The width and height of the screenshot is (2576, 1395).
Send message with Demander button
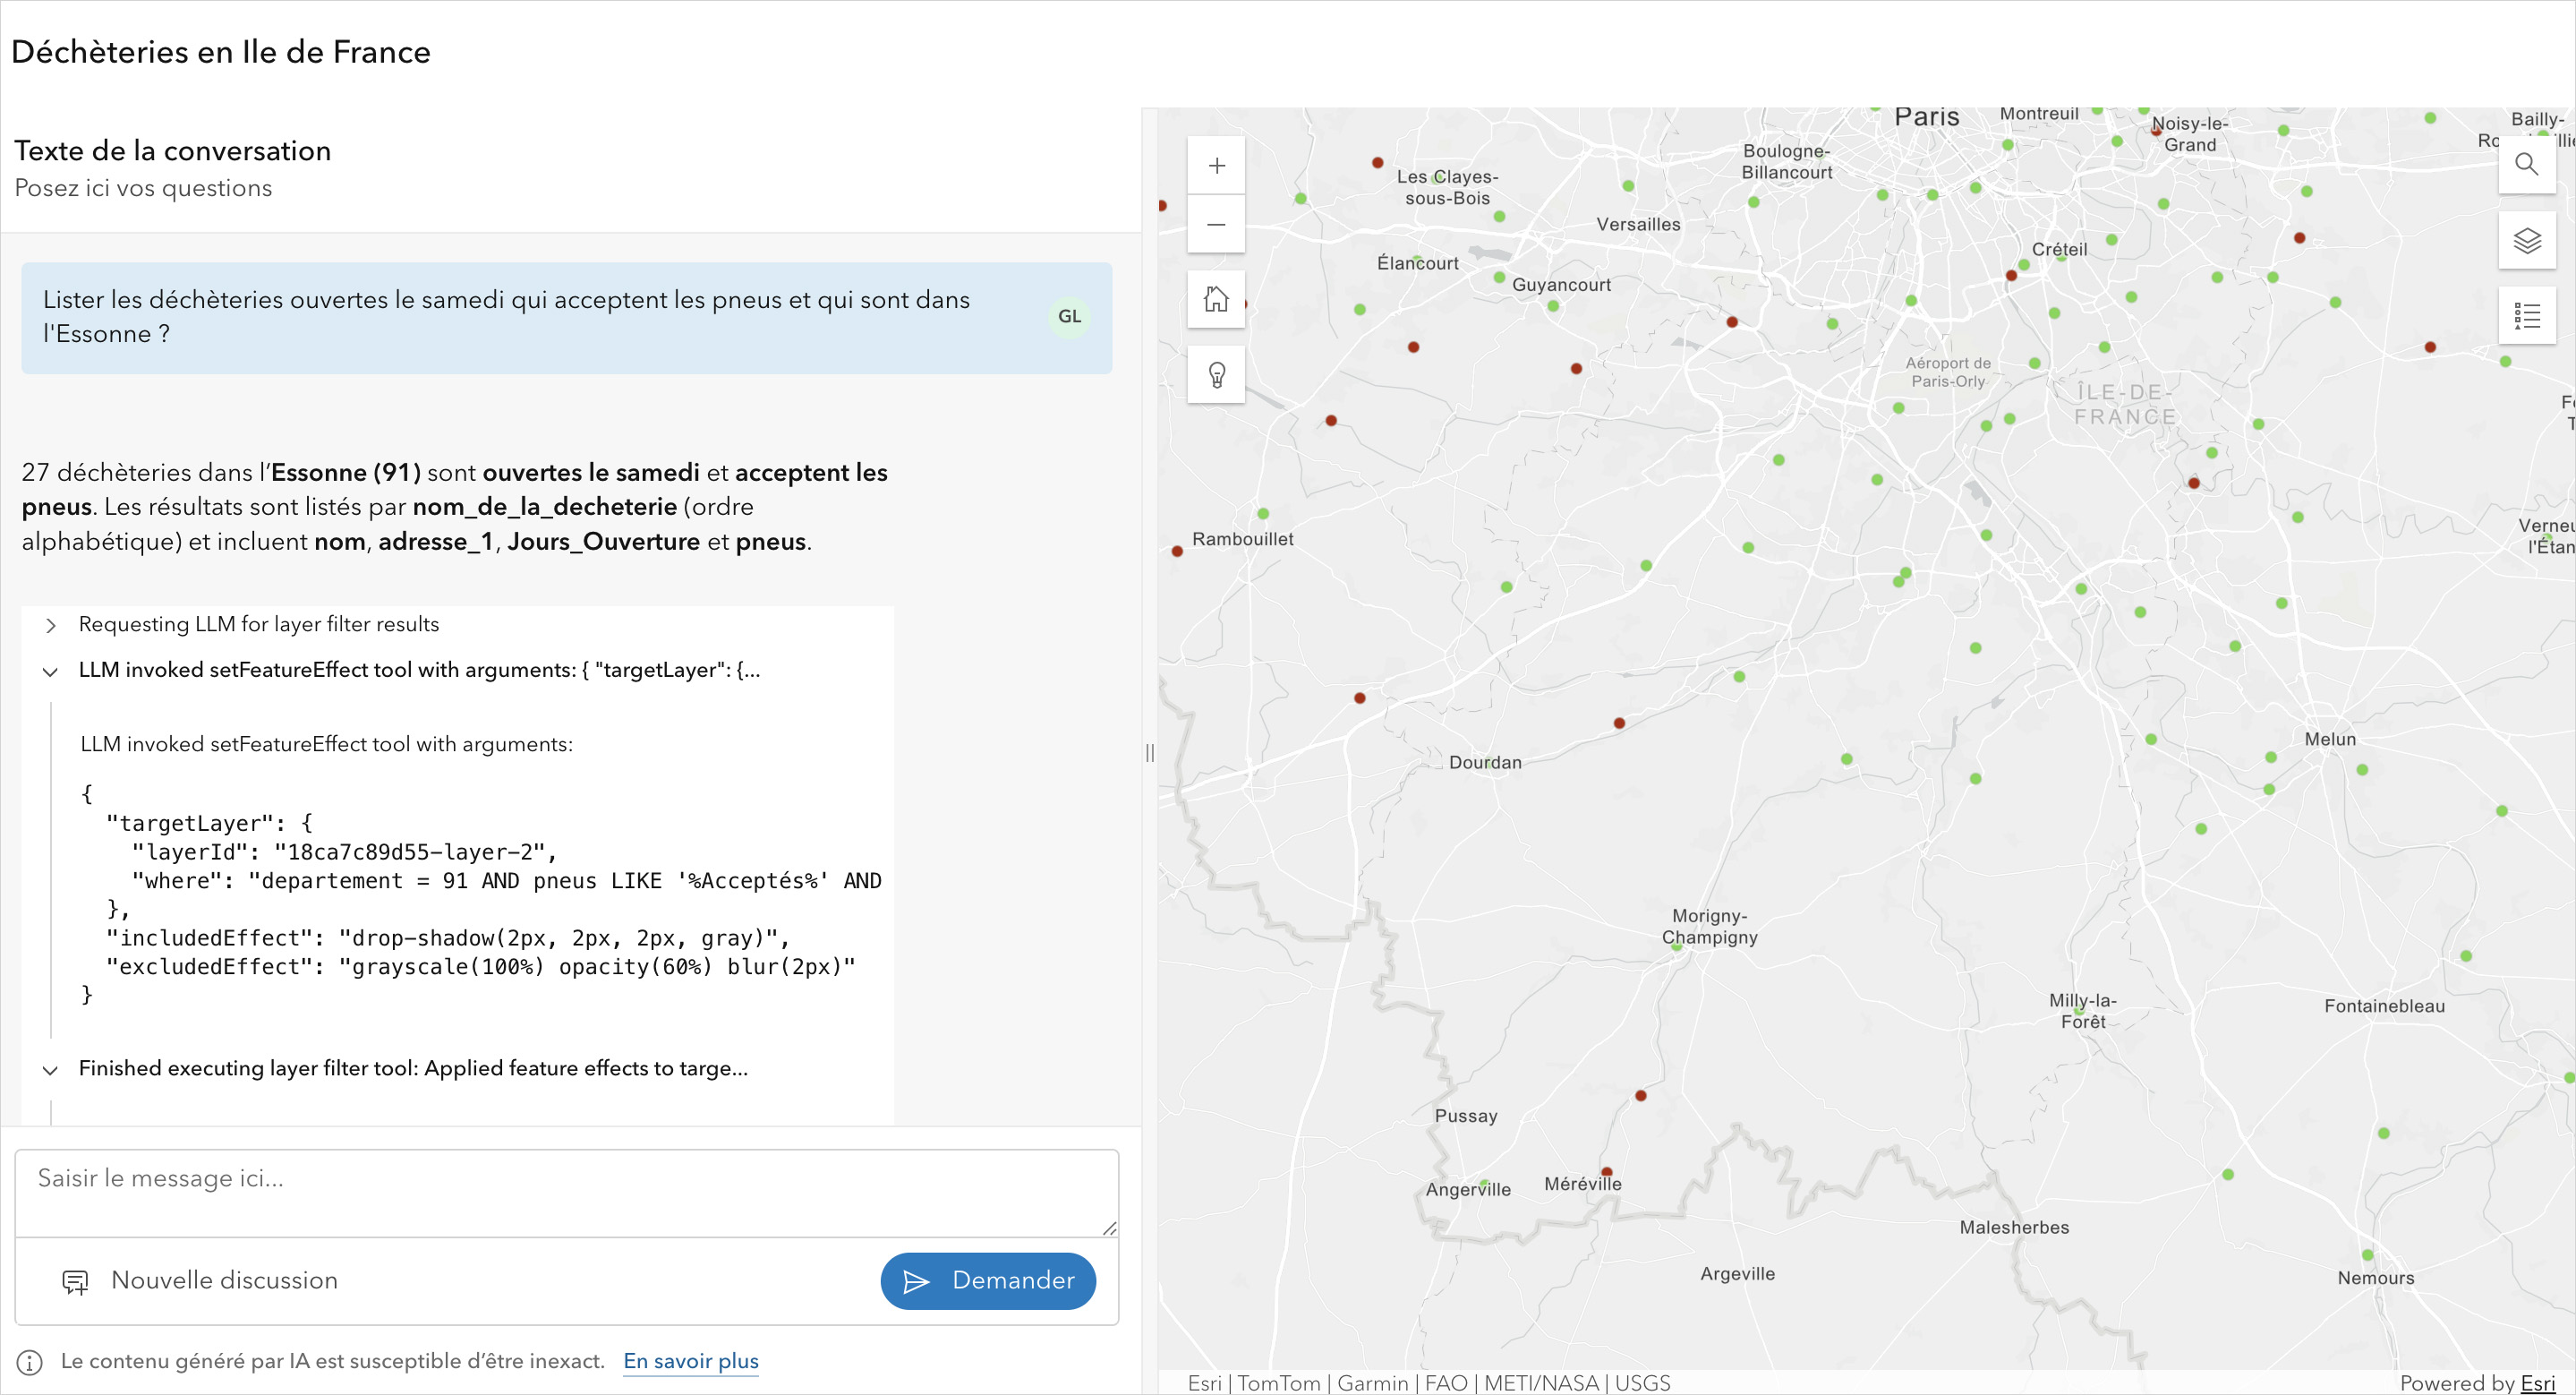988,1281
